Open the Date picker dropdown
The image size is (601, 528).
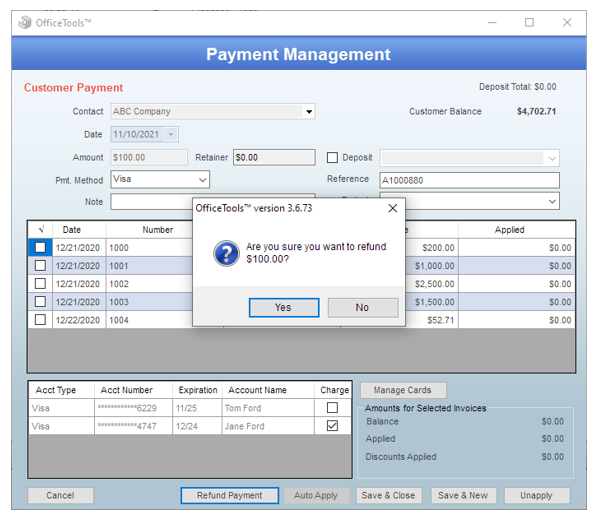[171, 134]
